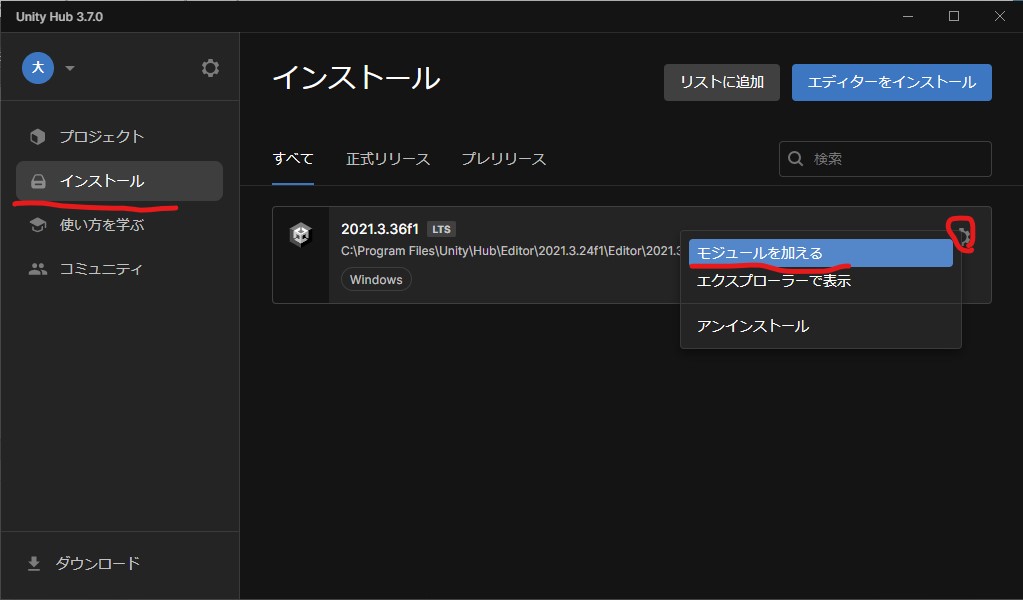Image resolution: width=1023 pixels, height=600 pixels.
Task: Open the Projects section cube icon
Action: pos(38,137)
